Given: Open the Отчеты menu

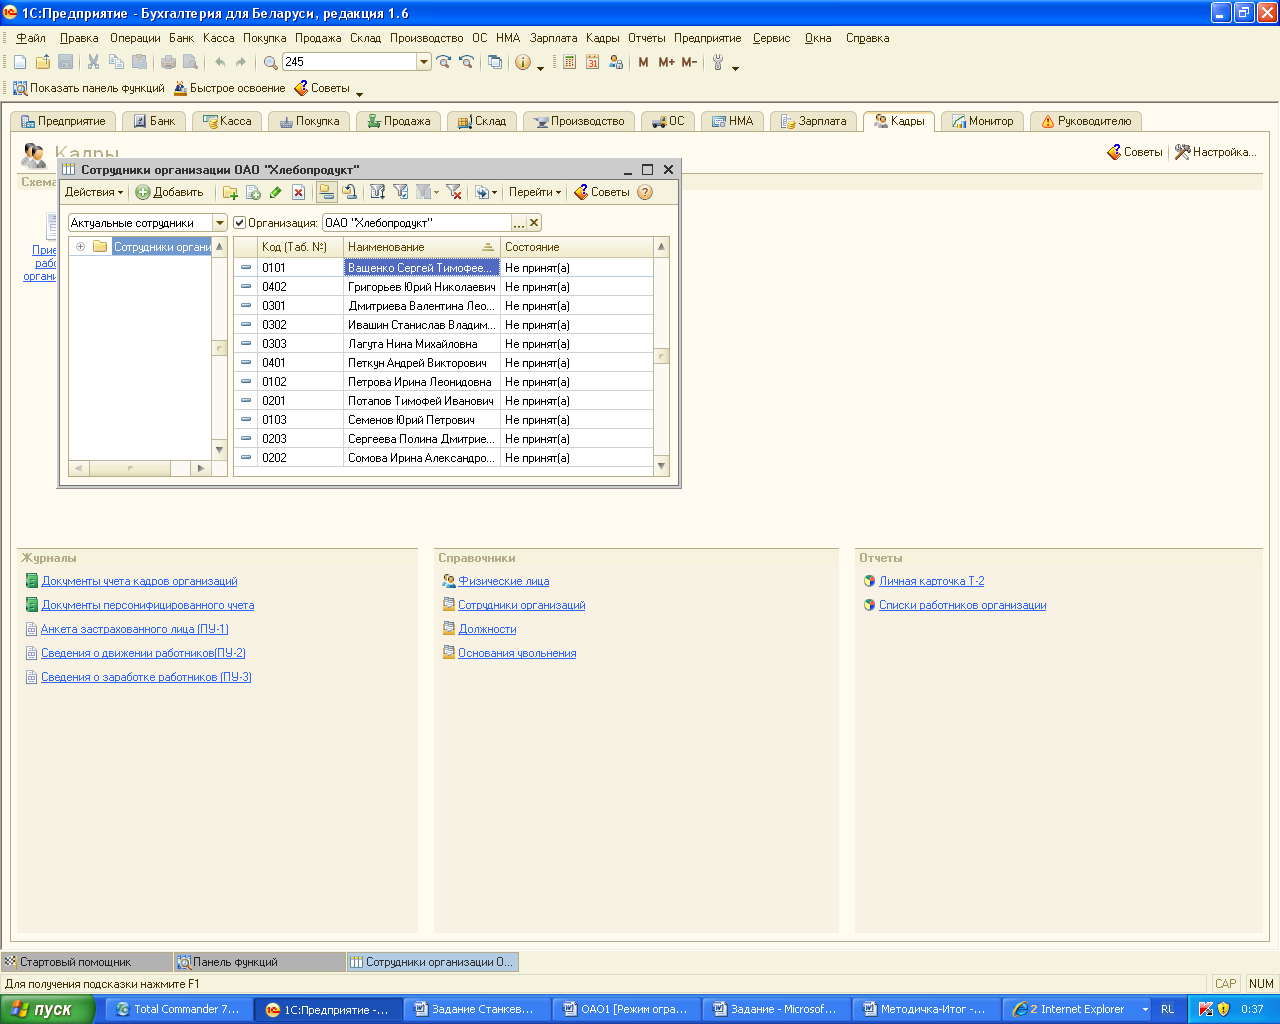Looking at the screenshot, I should click(x=647, y=38).
